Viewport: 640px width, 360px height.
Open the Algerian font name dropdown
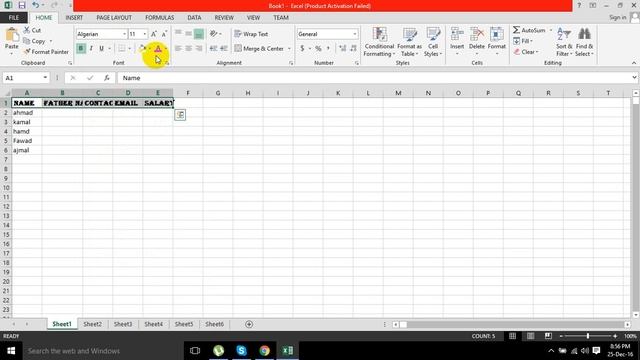124,34
